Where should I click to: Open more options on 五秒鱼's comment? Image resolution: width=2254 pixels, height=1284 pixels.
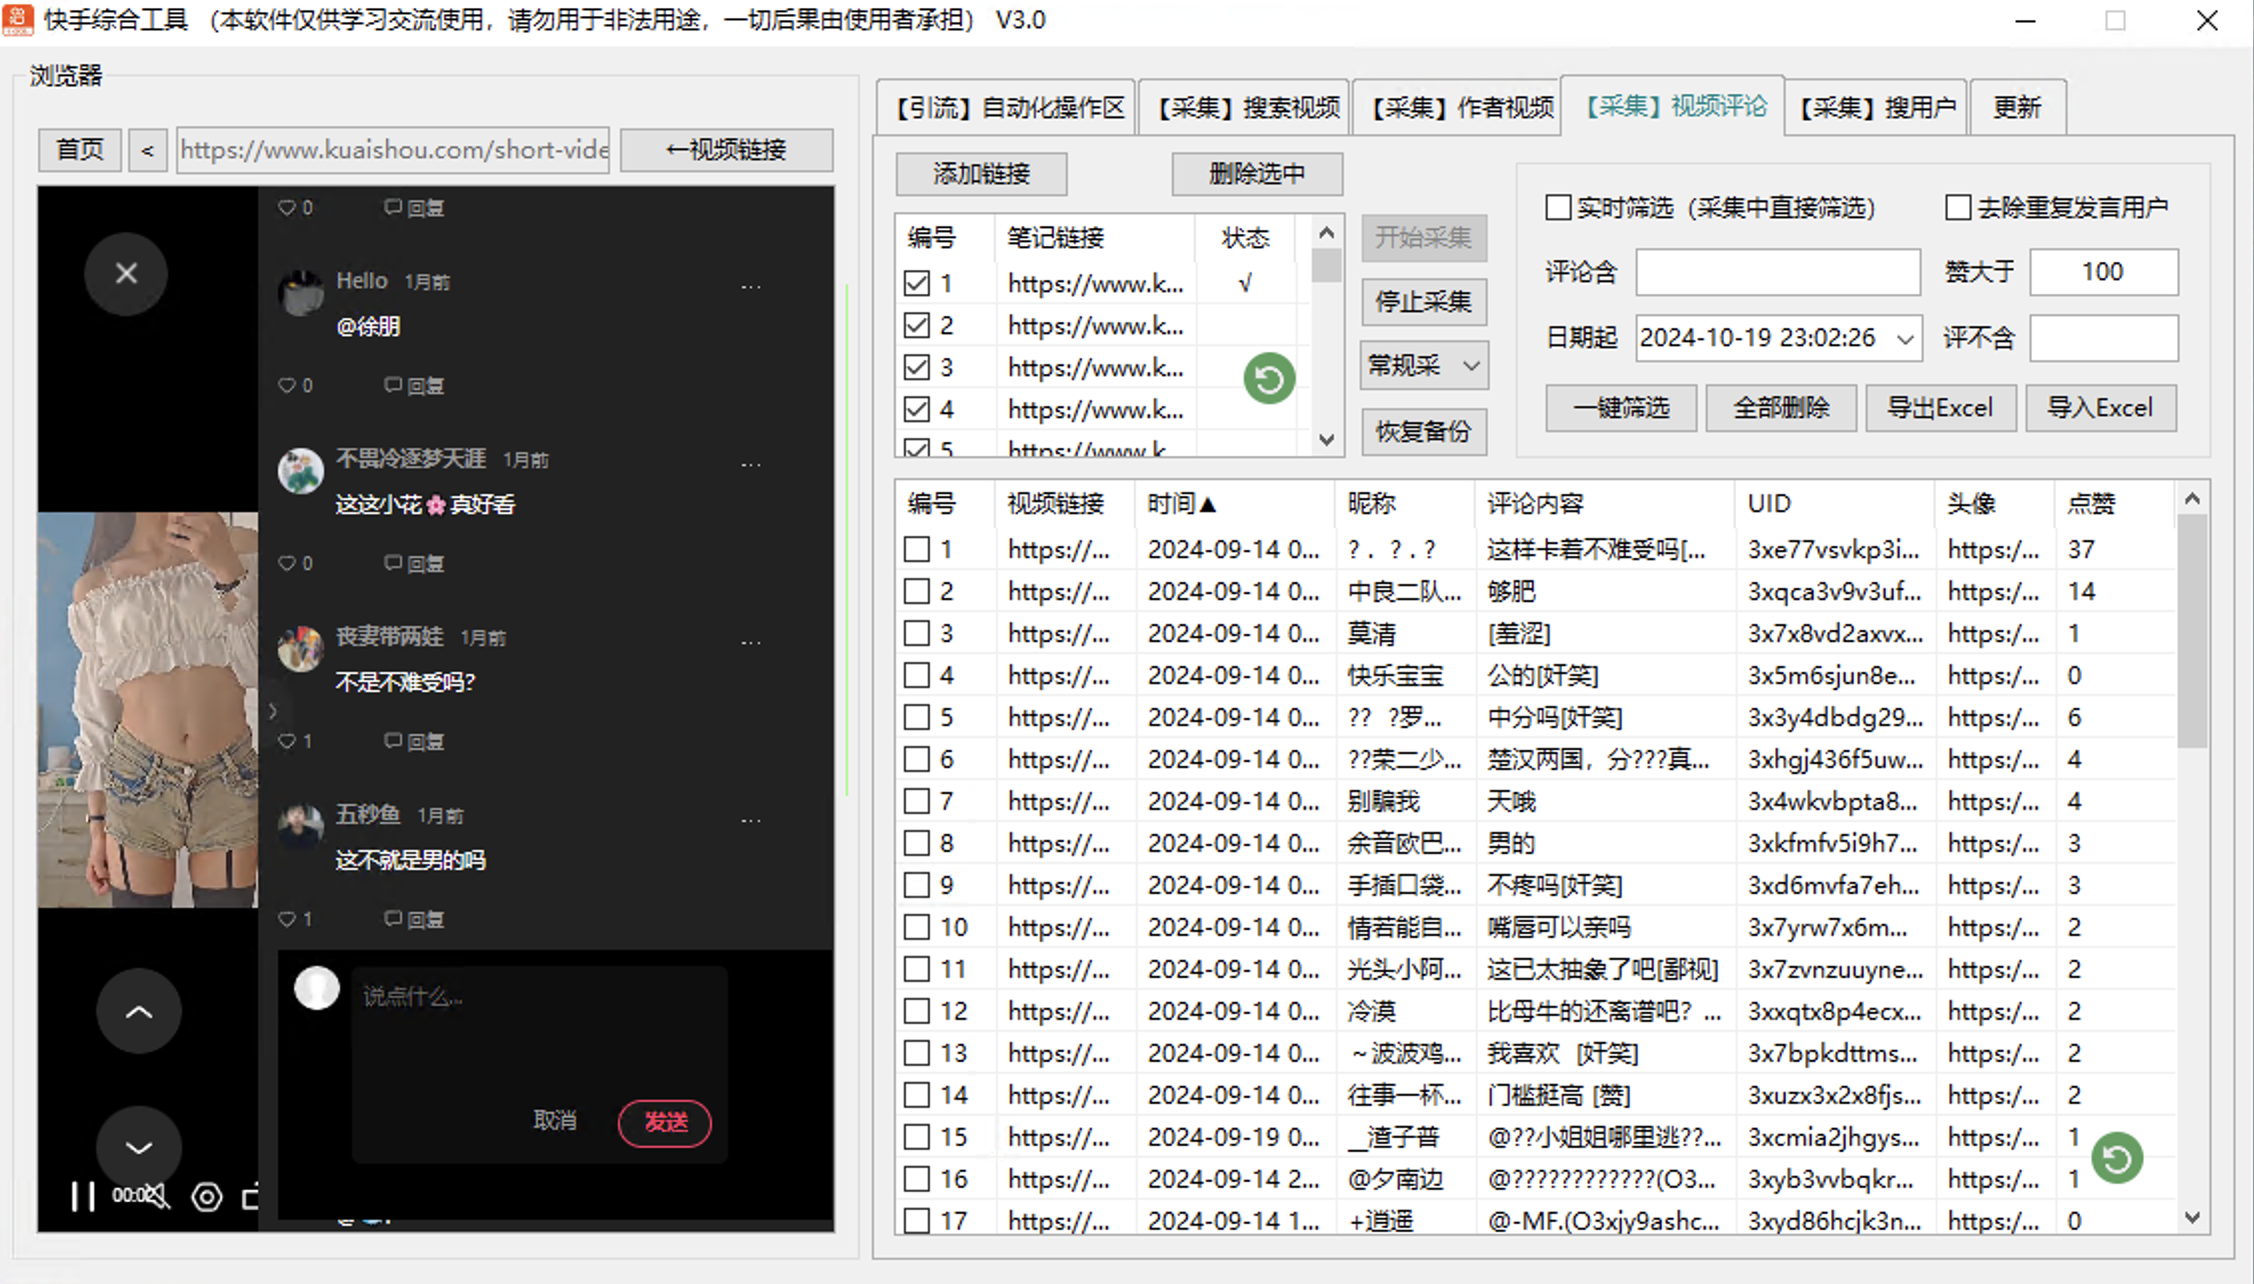coord(752,818)
